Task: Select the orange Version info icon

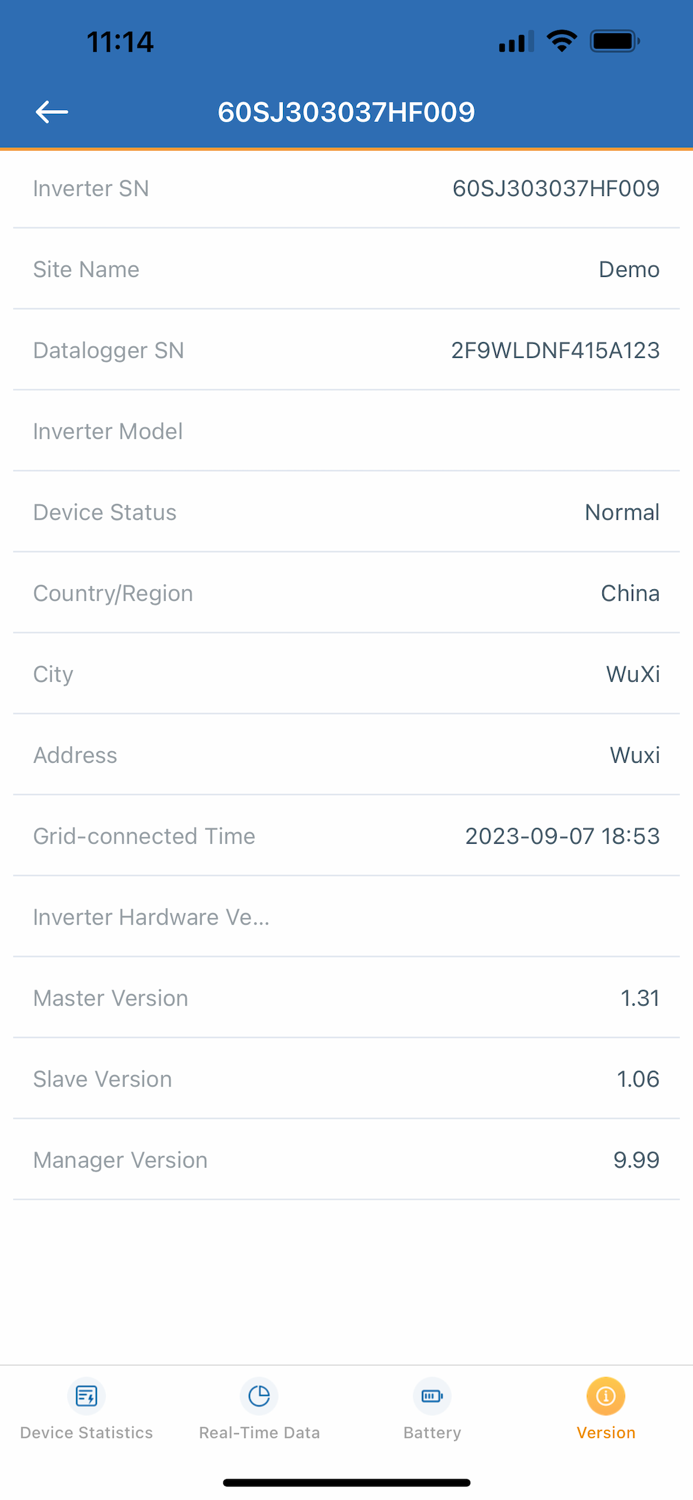Action: [x=606, y=1395]
